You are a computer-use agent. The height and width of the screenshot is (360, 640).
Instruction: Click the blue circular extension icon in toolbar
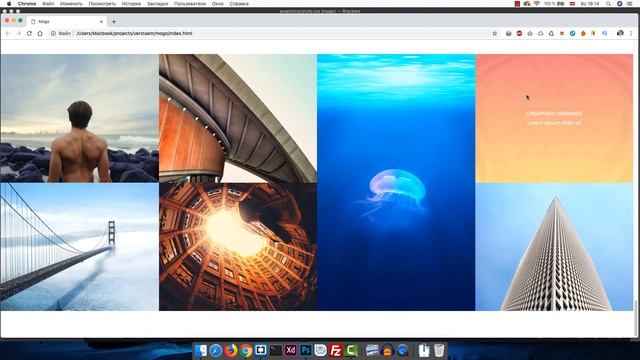[573, 33]
